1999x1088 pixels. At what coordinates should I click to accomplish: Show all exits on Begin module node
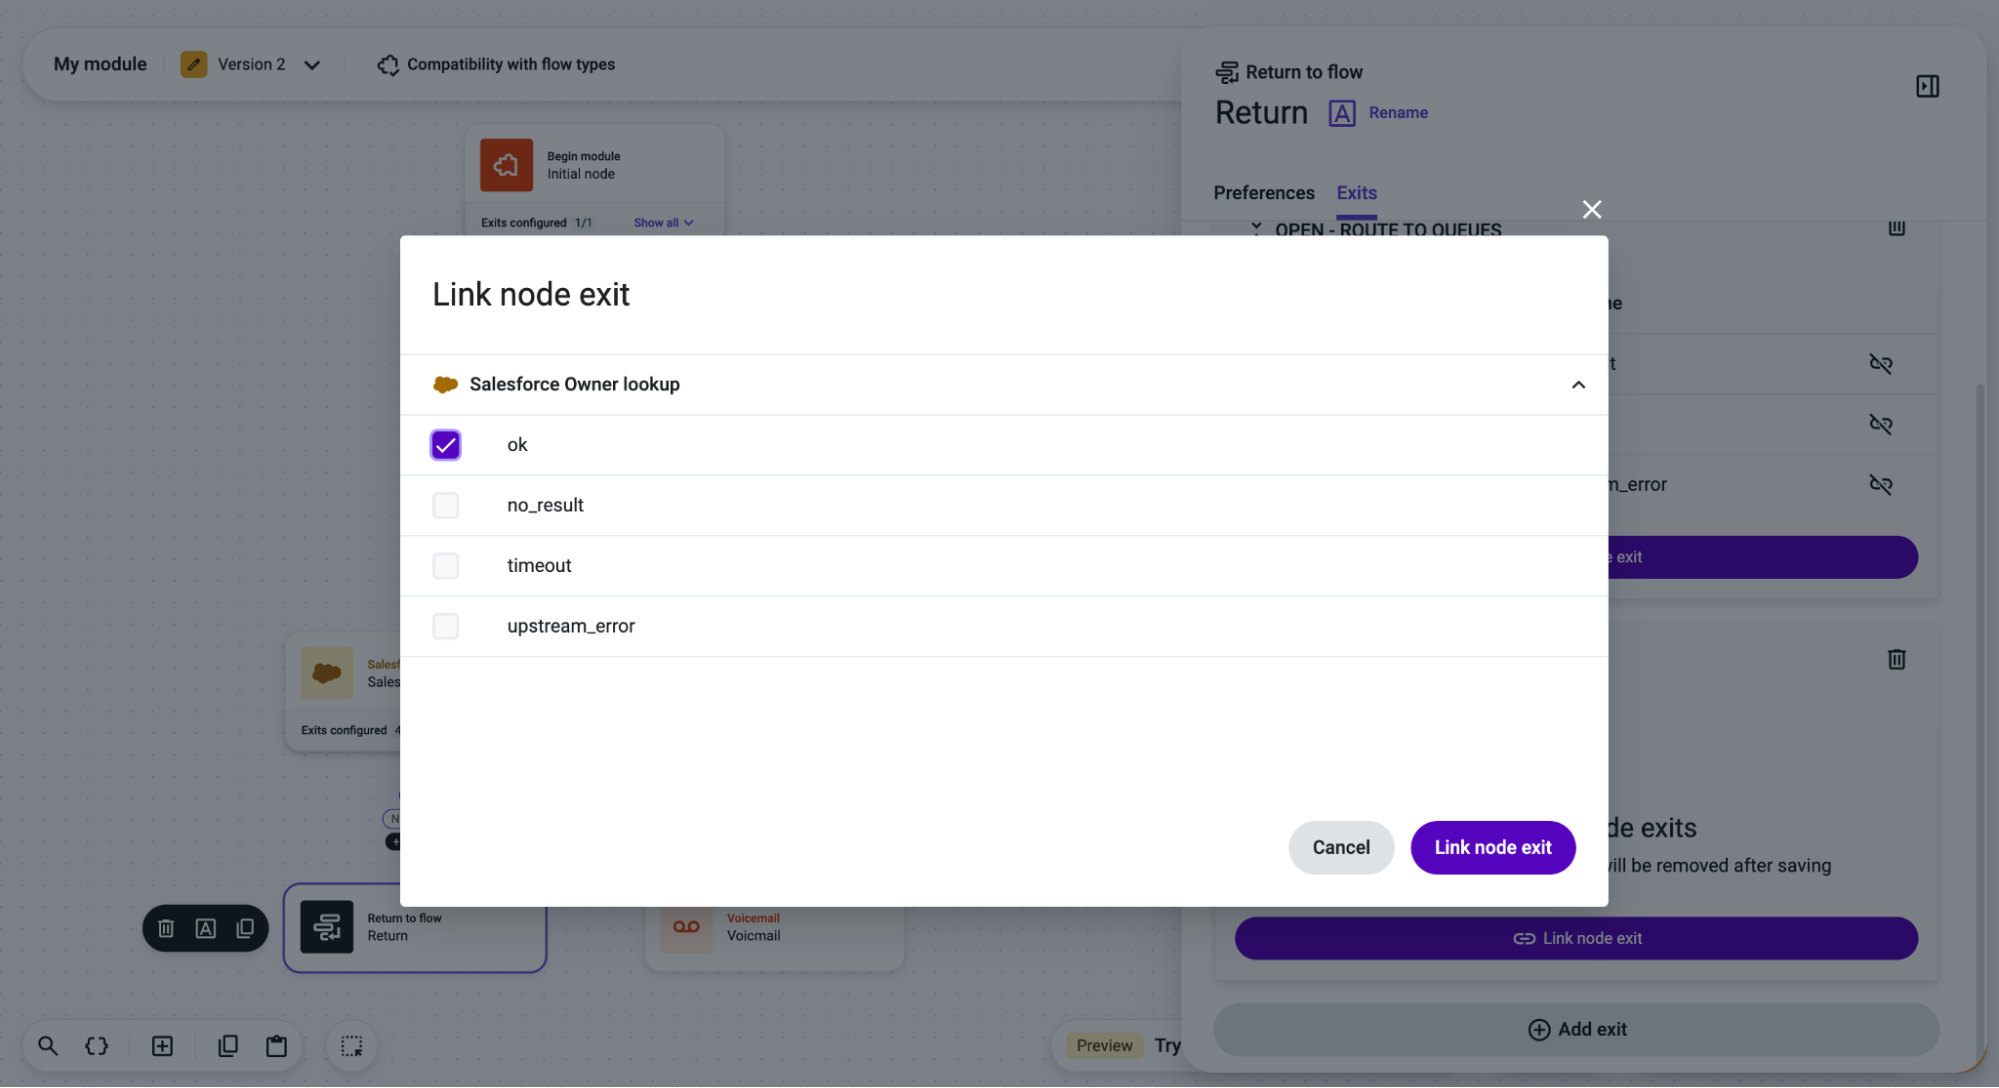pyautogui.click(x=663, y=223)
